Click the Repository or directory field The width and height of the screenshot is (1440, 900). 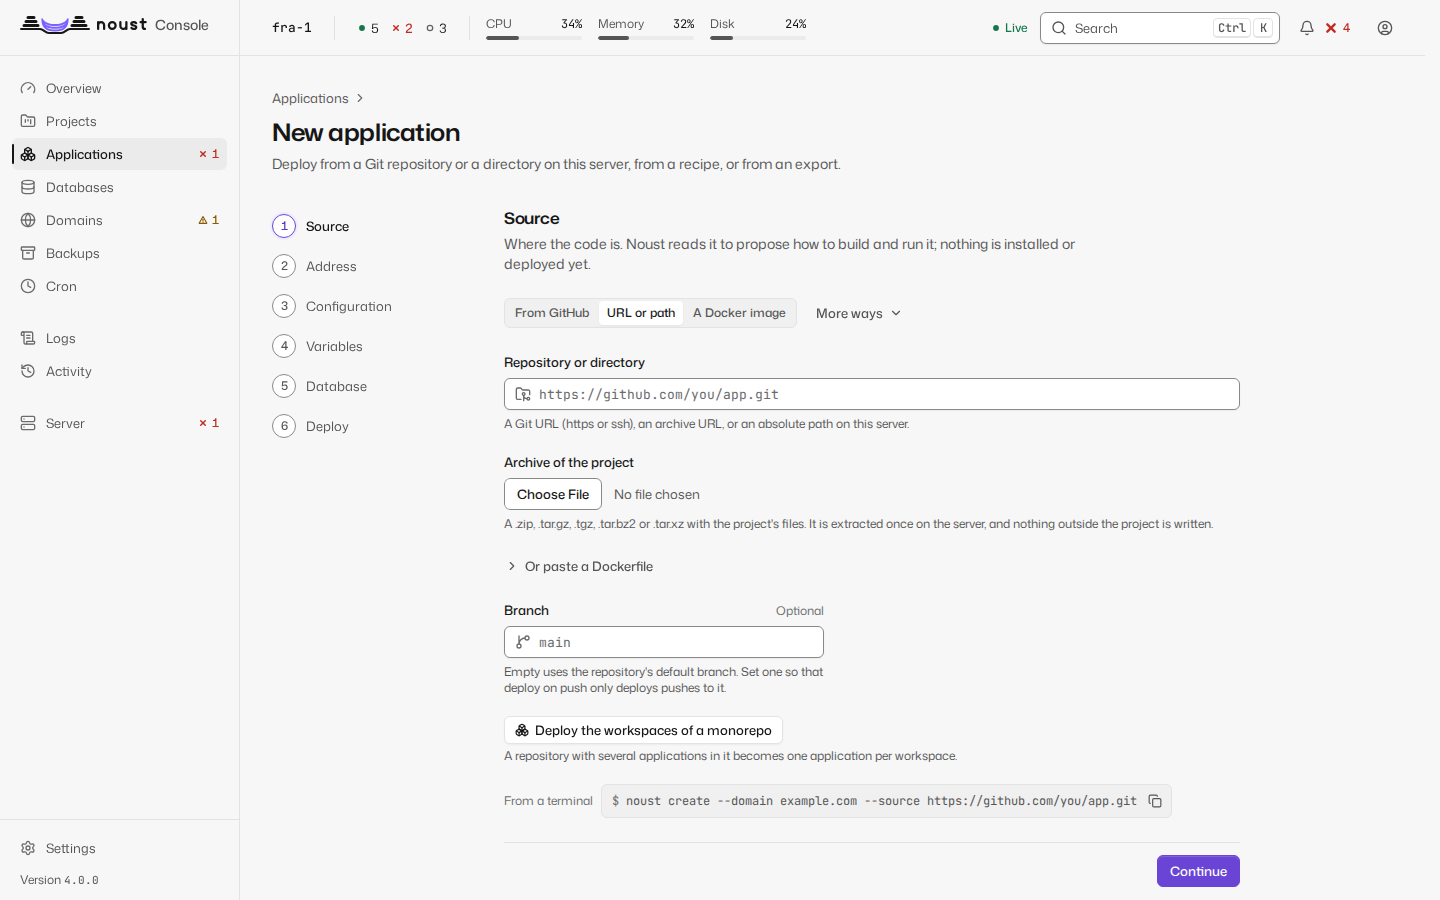coord(872,394)
